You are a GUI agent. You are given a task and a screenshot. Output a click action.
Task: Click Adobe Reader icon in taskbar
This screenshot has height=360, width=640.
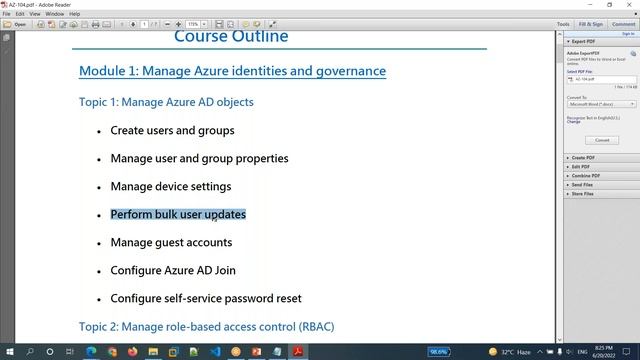[x=298, y=351]
